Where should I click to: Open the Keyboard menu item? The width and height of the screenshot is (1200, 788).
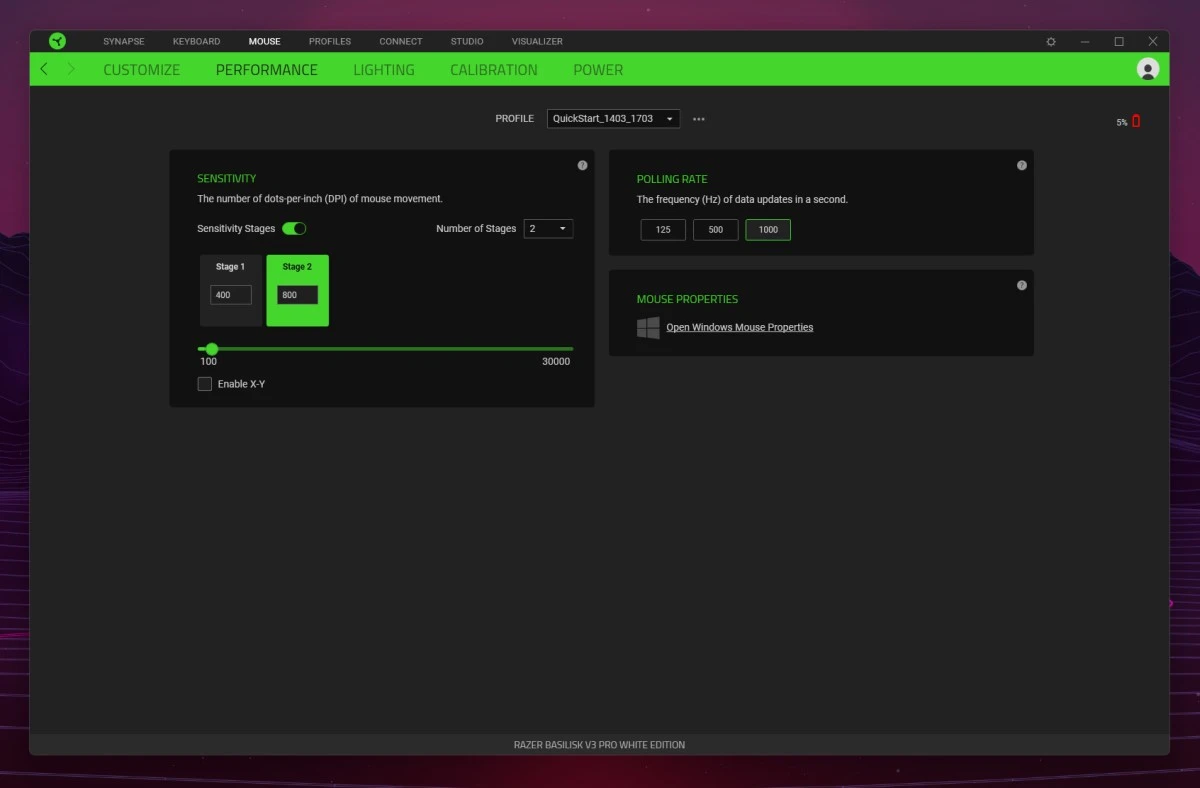coord(196,42)
